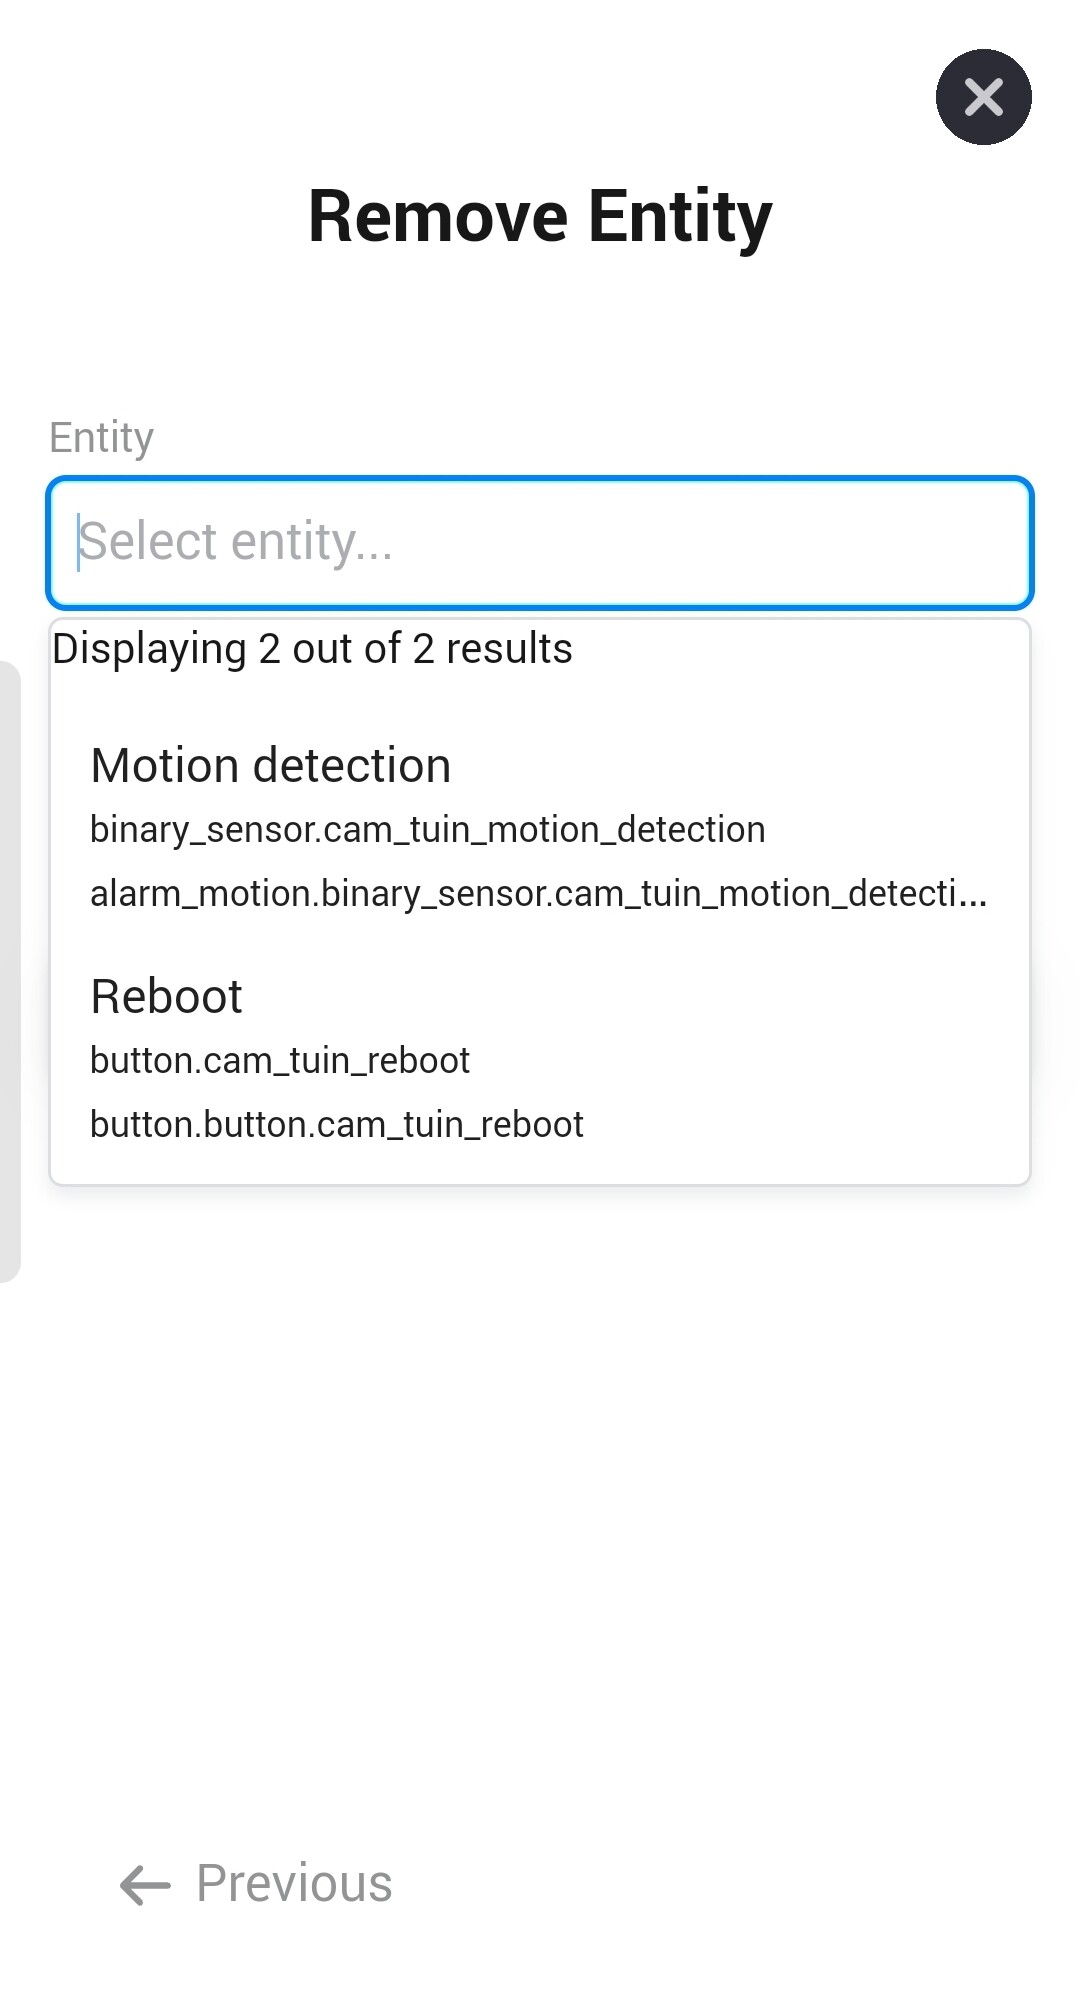Close the Remove Entity dialog
Image resolution: width=1080 pixels, height=2005 pixels.
coord(983,97)
